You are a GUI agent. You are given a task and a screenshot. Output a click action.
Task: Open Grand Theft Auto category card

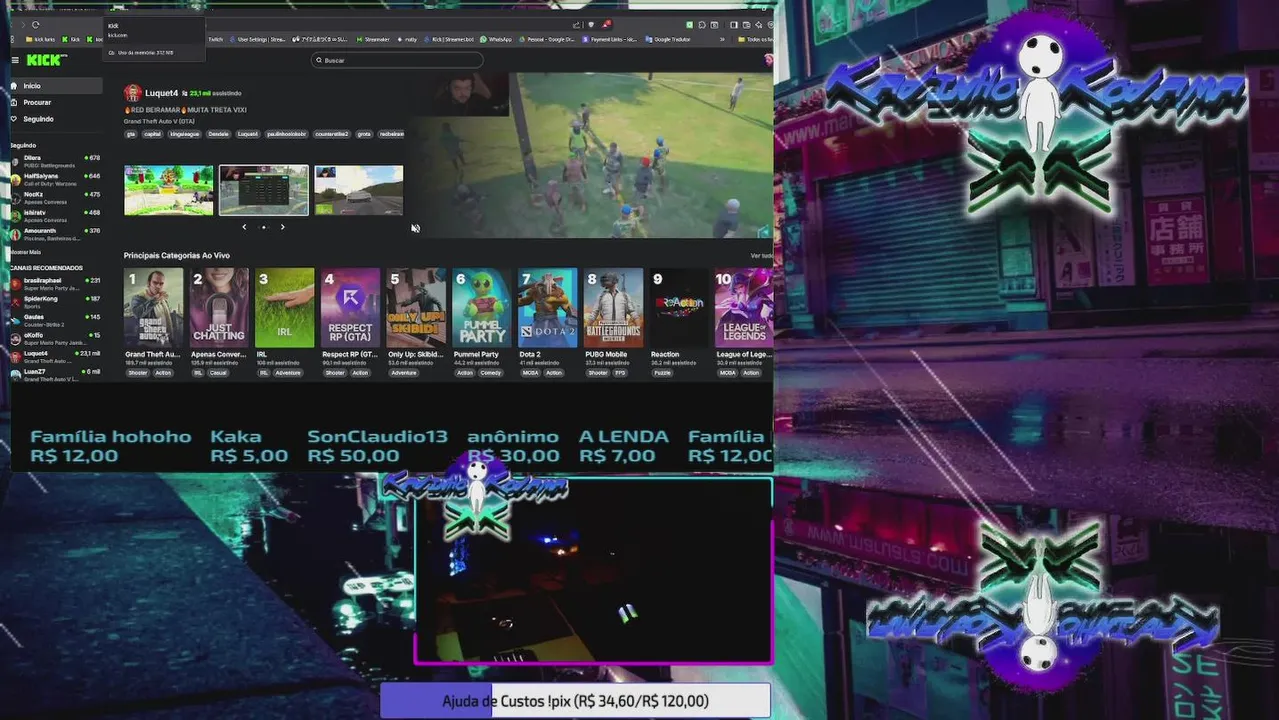[153, 307]
